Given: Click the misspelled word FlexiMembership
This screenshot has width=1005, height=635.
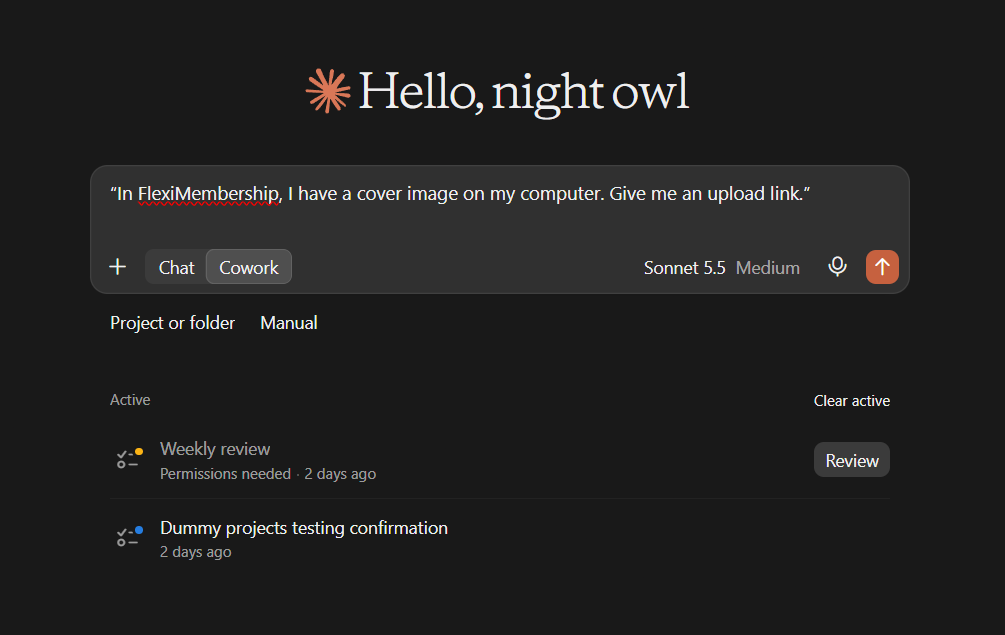Looking at the screenshot, I should [x=209, y=194].
